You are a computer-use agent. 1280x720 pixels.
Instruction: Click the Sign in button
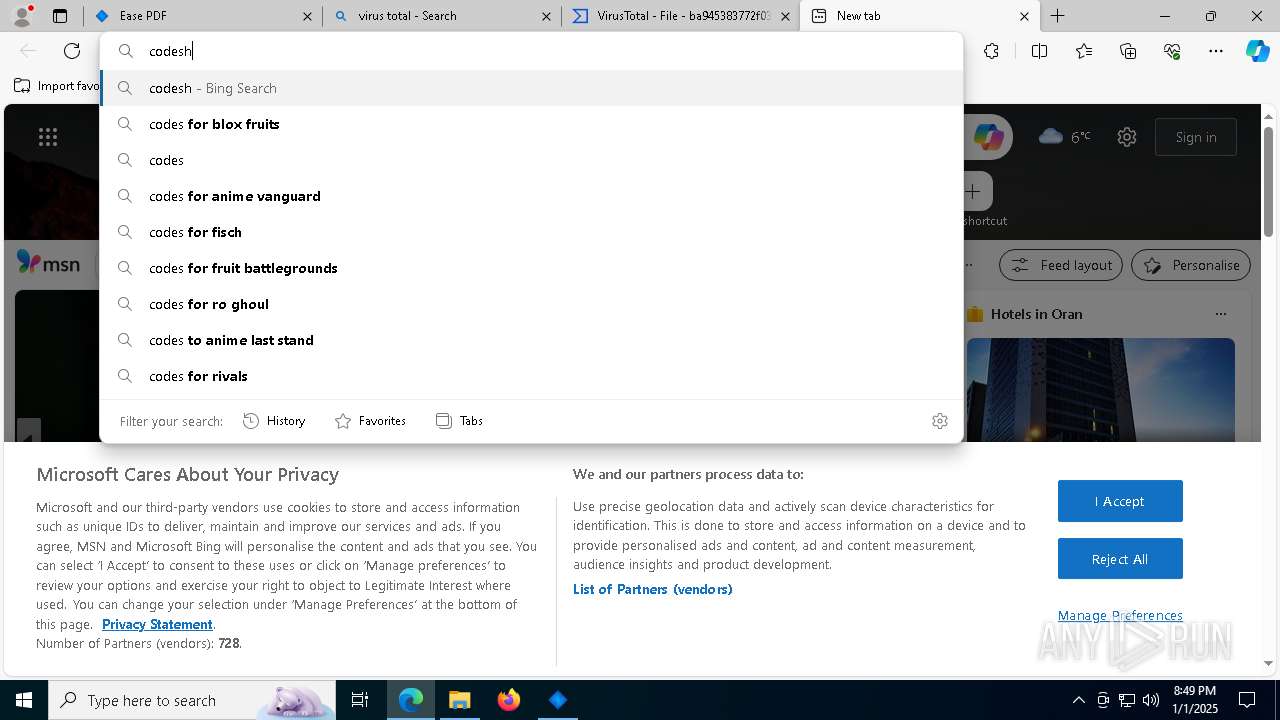point(1196,137)
